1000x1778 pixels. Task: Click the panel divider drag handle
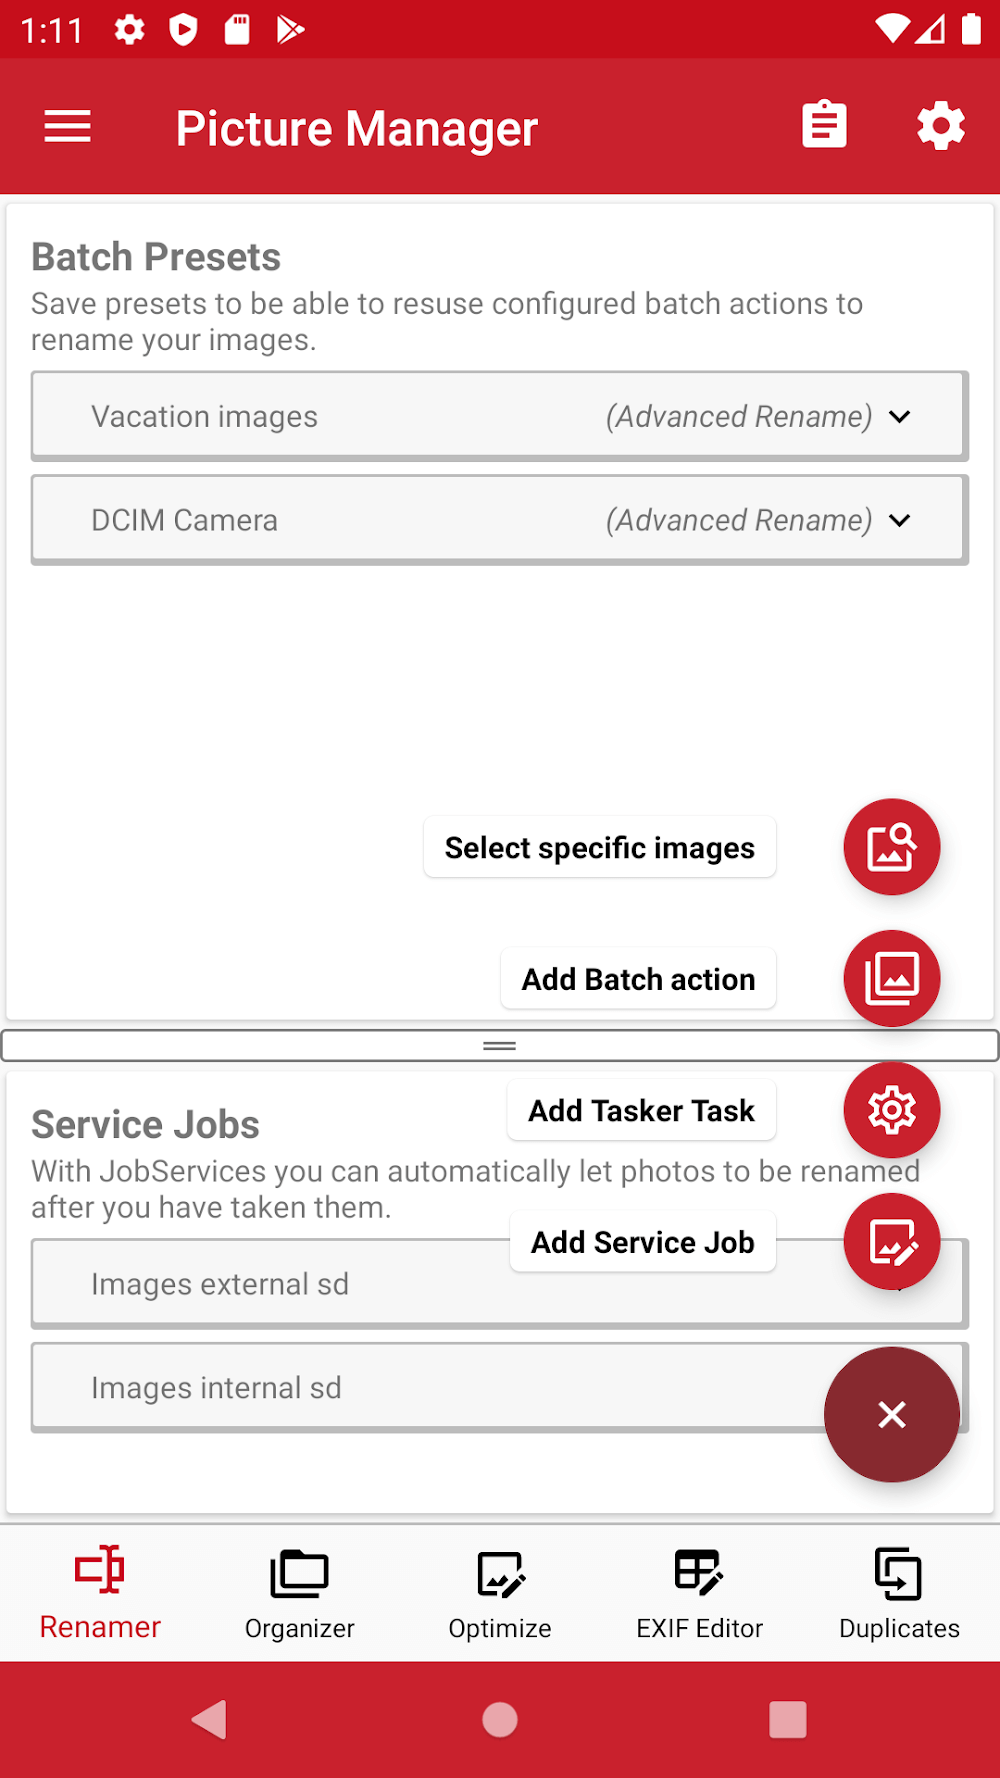499,1046
